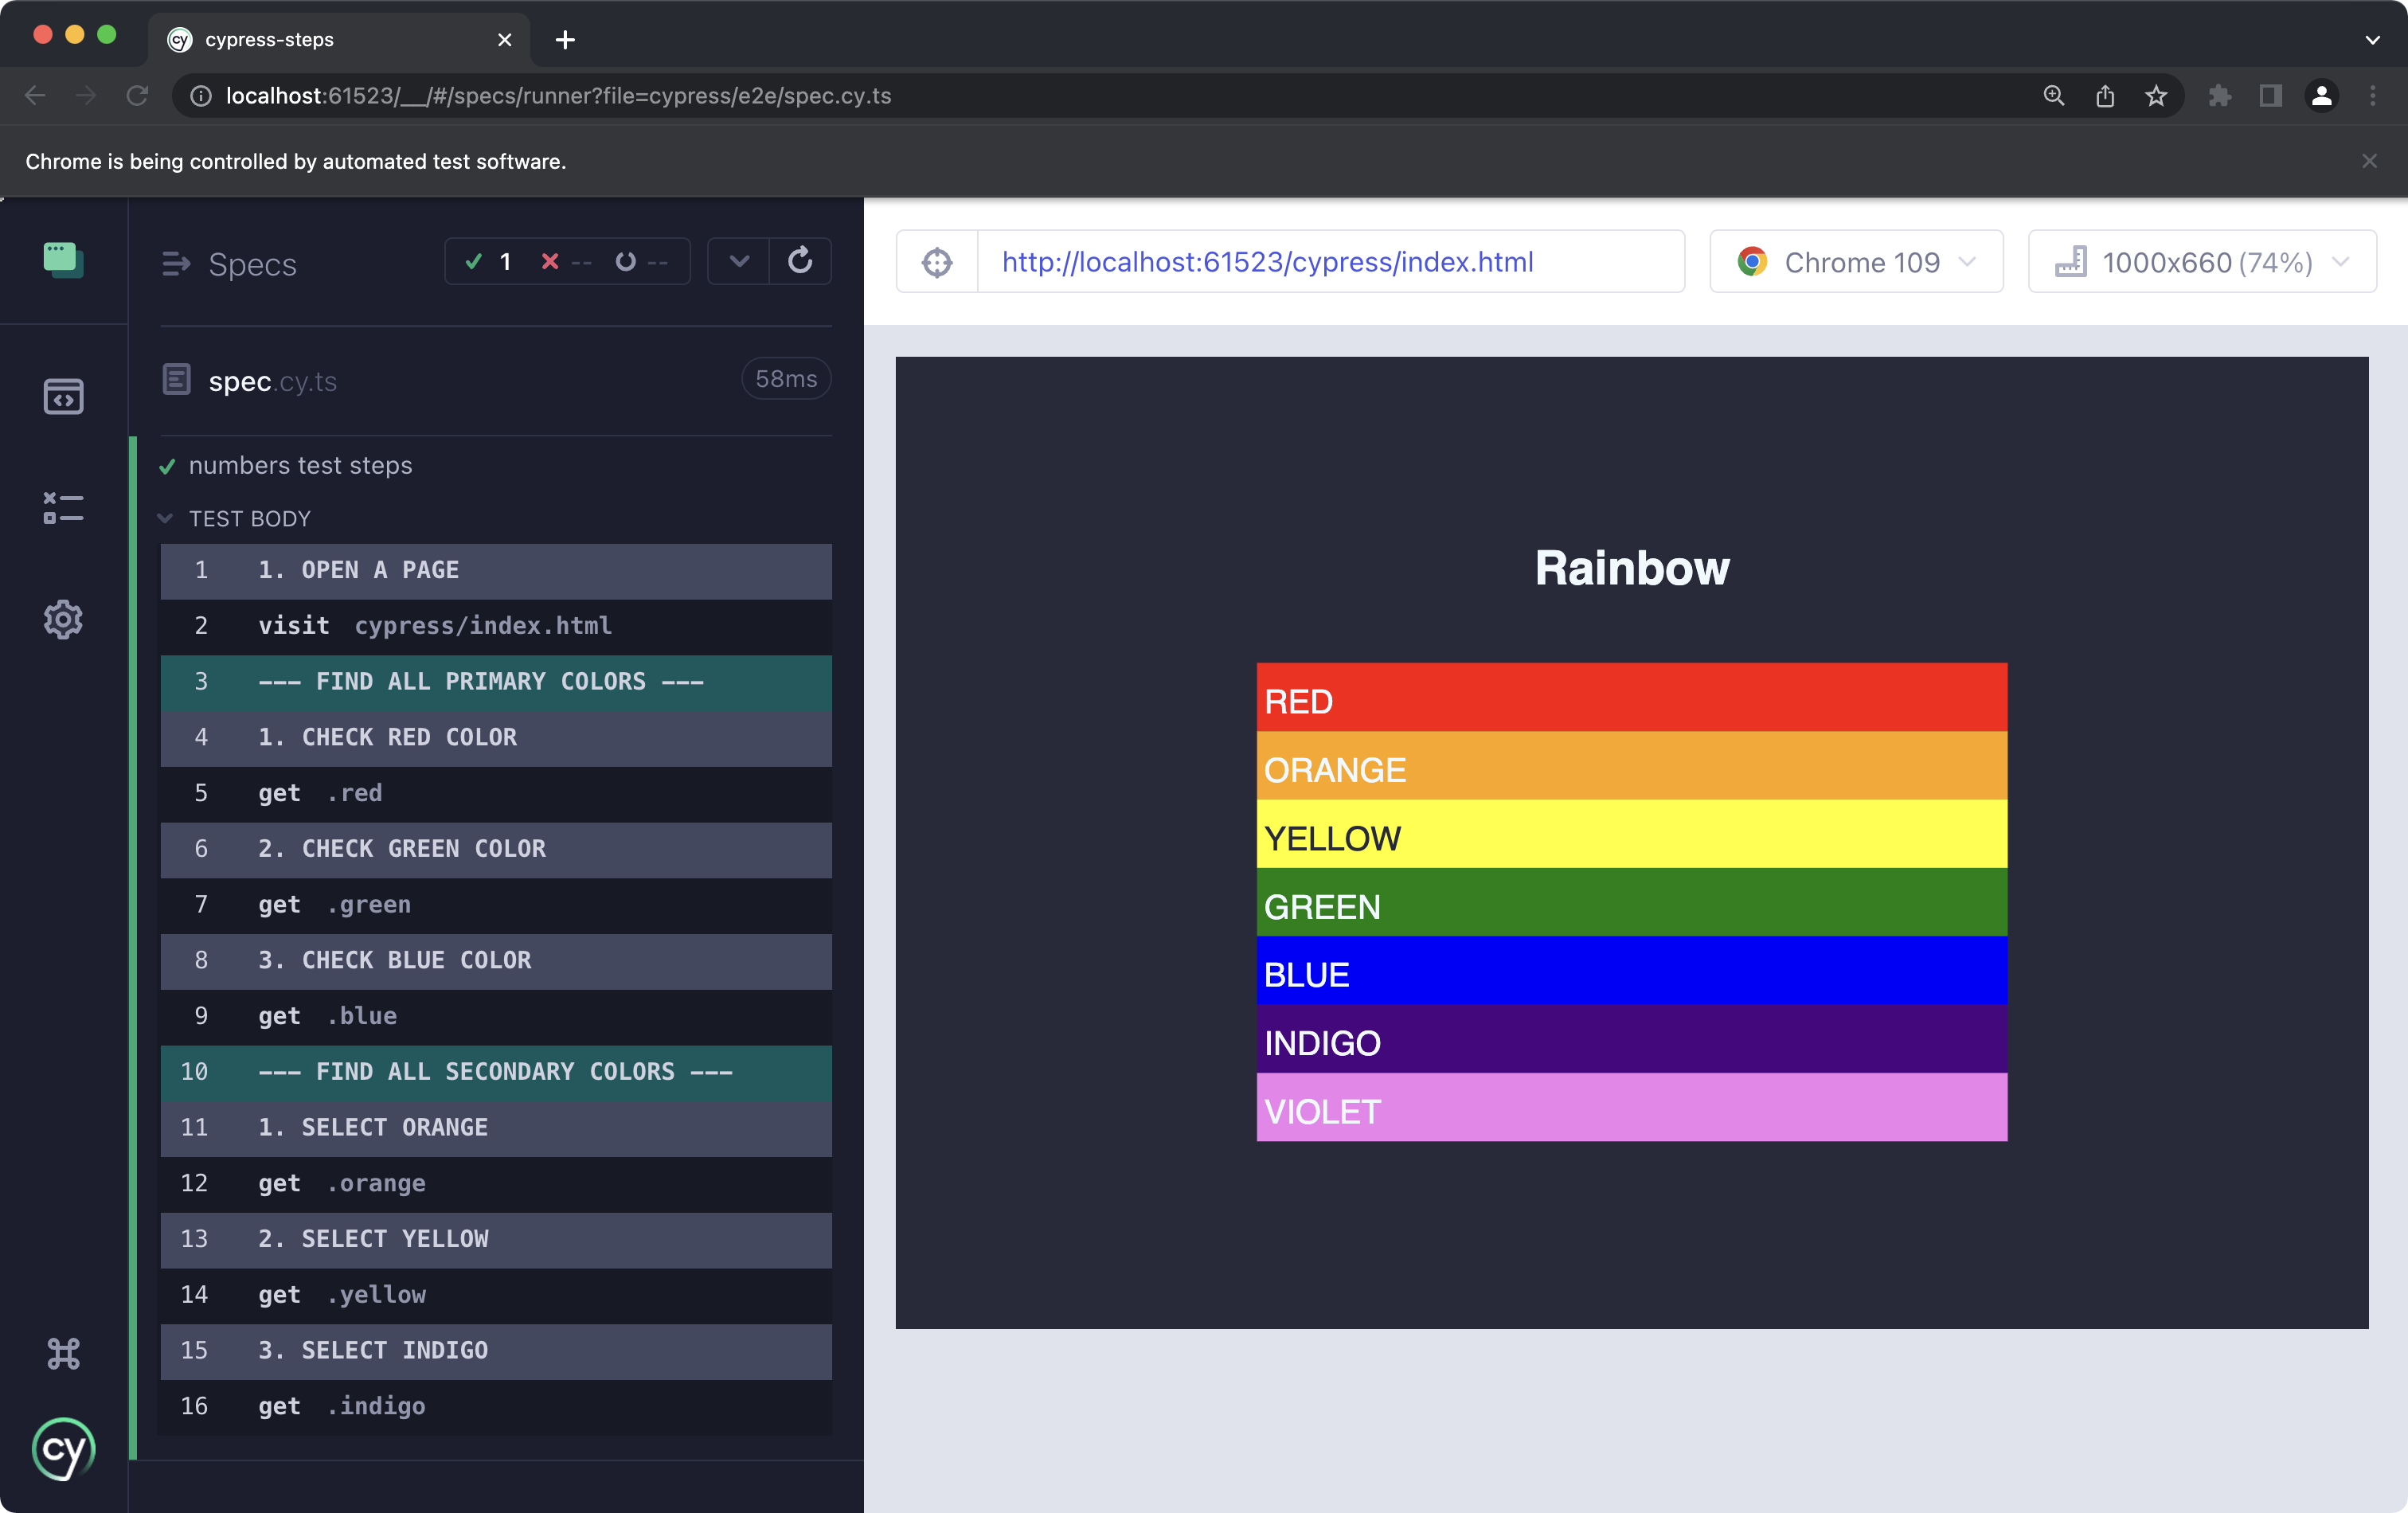Click the failing tests count indicator
The height and width of the screenshot is (1513, 2408).
click(x=566, y=261)
